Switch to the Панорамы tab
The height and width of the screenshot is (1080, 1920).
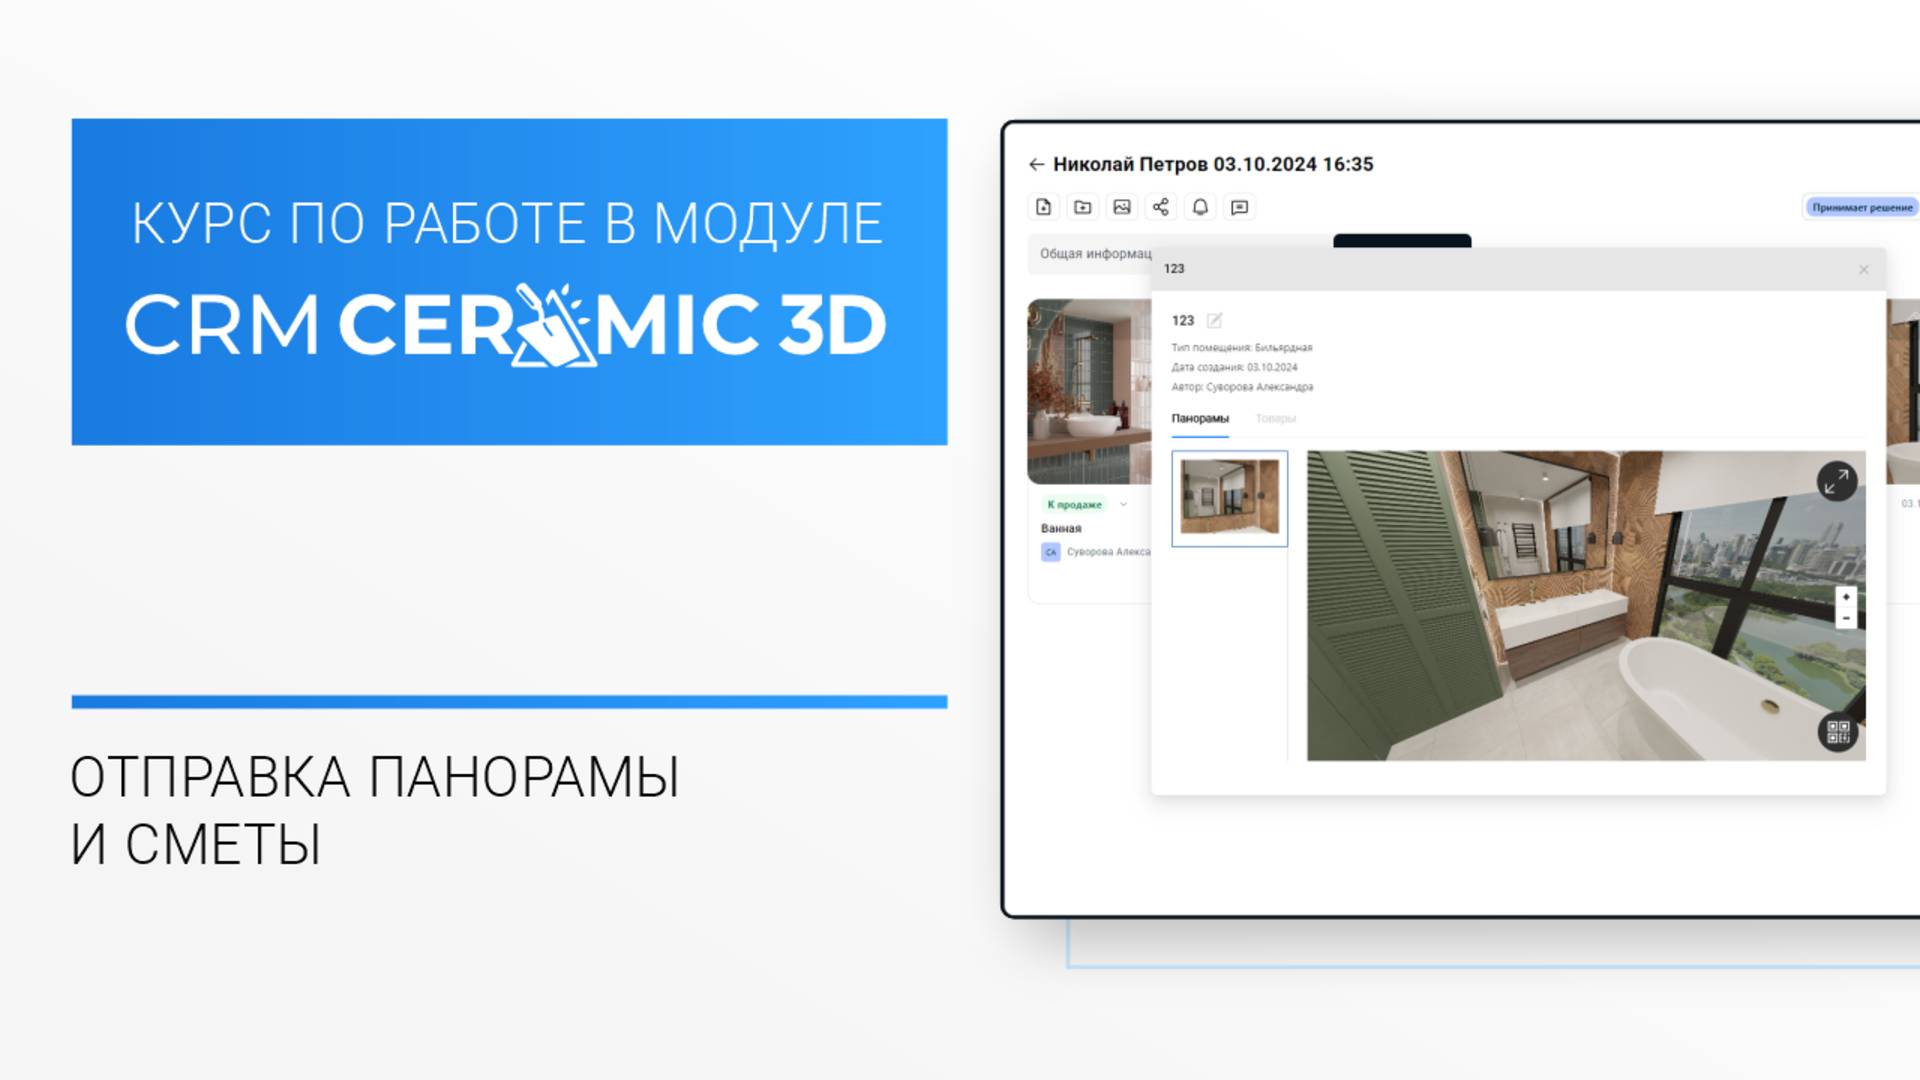click(1200, 418)
